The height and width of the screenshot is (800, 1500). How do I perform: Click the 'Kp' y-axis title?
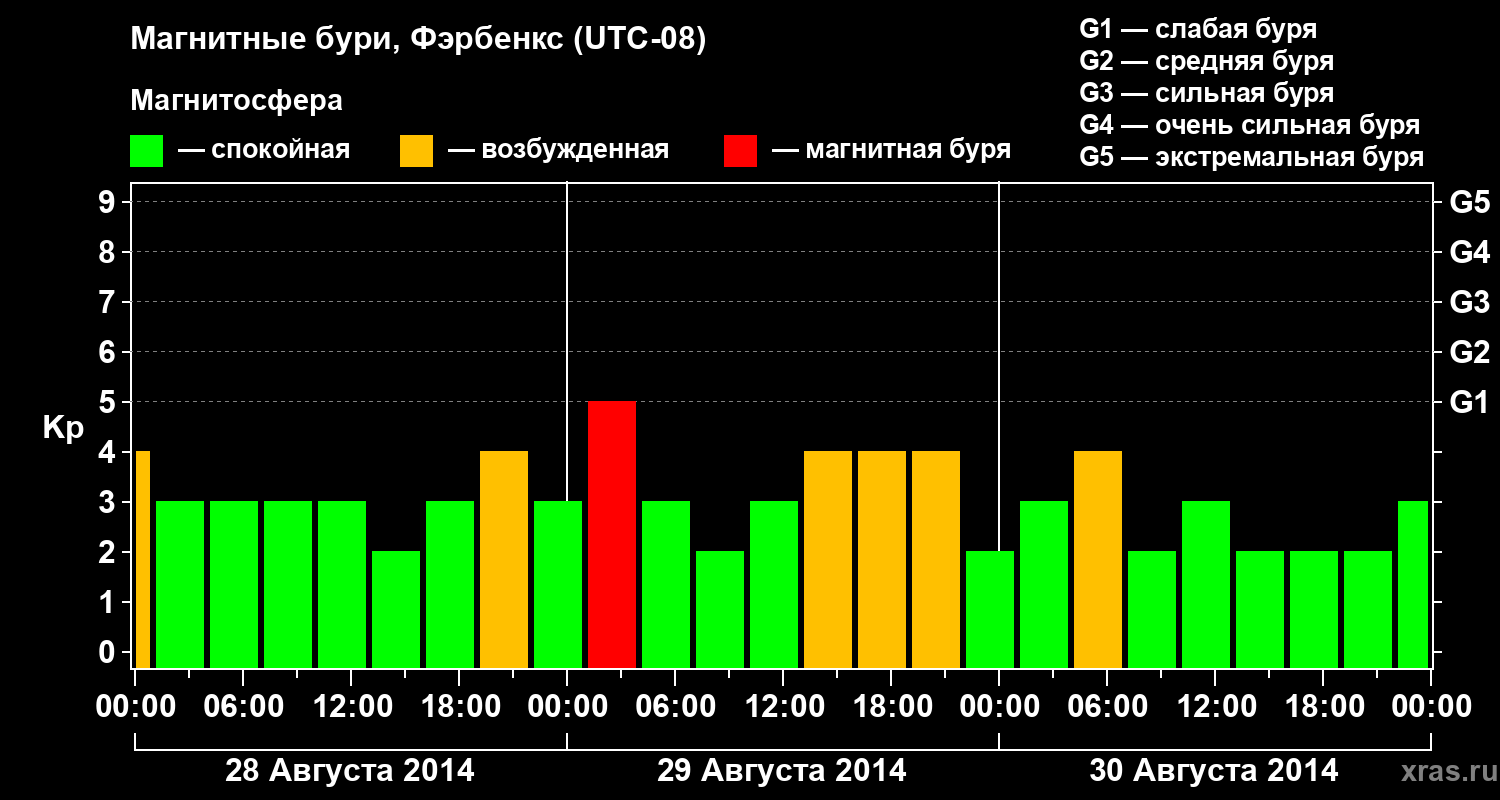(63, 429)
